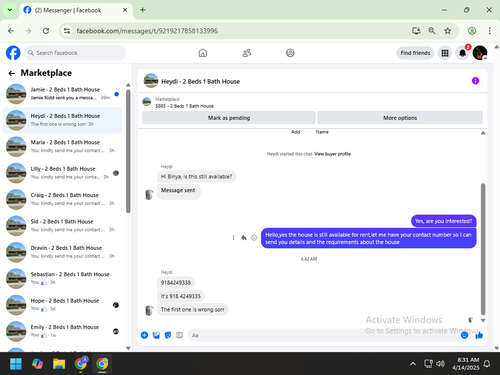Select Heydi - 2 Beds 1 Bath House chat
500x375 pixels.
[x=62, y=120]
